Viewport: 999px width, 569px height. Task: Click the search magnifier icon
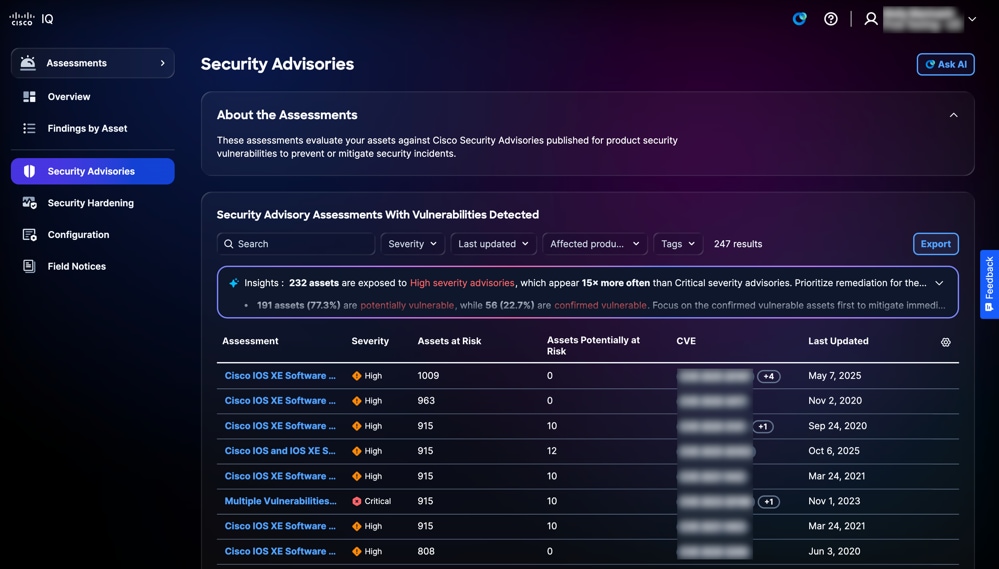(x=229, y=244)
